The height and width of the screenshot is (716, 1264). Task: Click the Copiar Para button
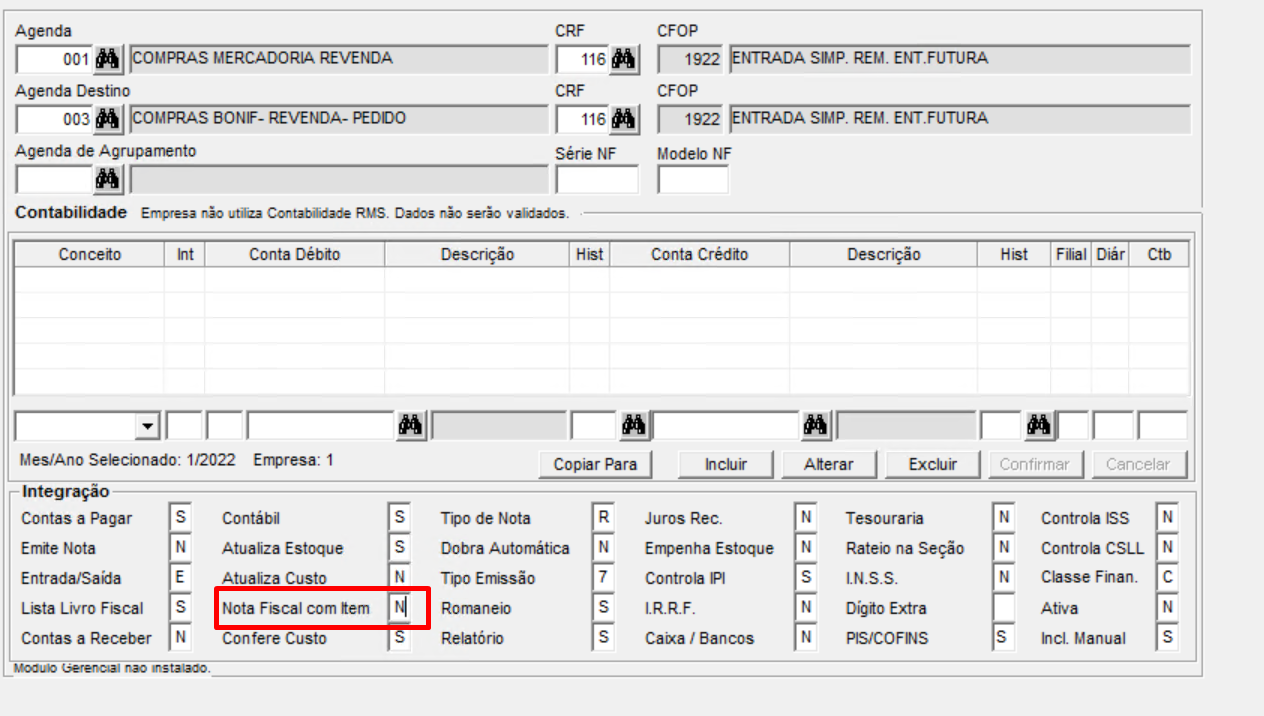pyautogui.click(x=595, y=464)
